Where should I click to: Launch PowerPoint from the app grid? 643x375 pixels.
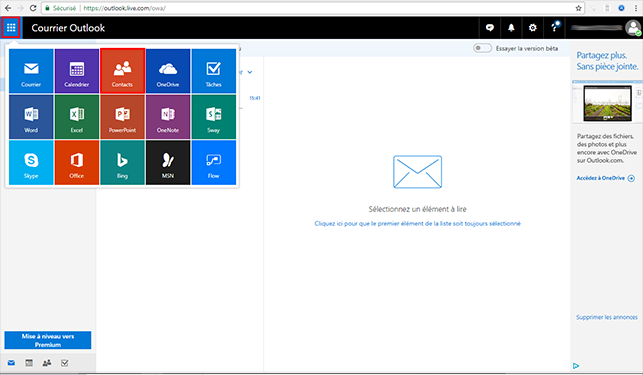click(122, 117)
